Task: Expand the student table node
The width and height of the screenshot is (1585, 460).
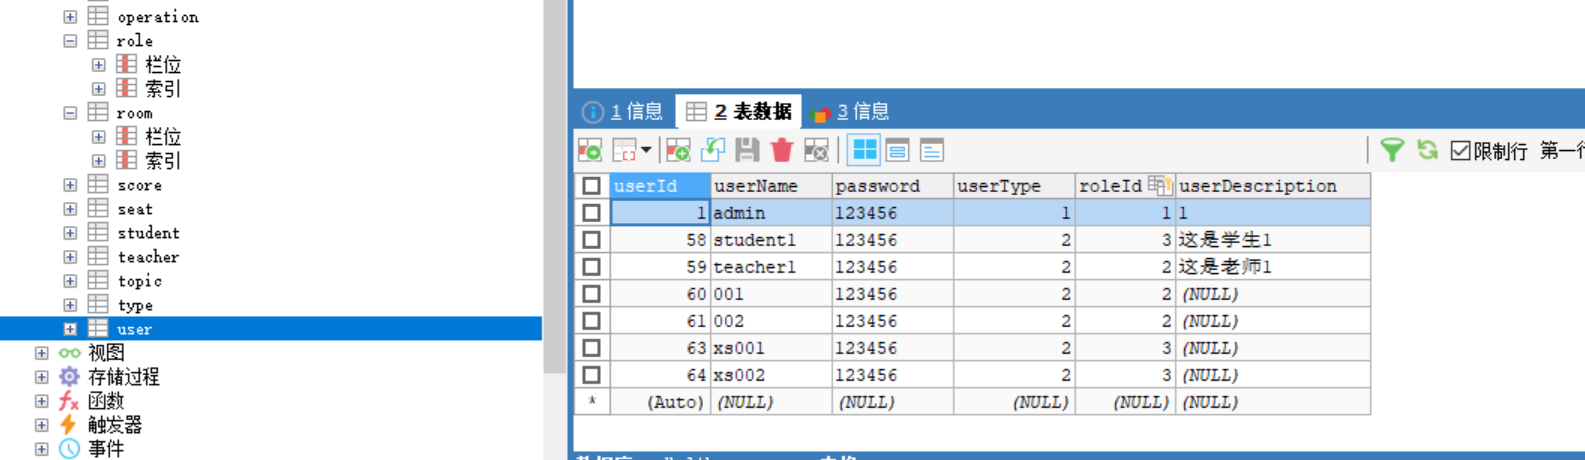Action: point(70,232)
